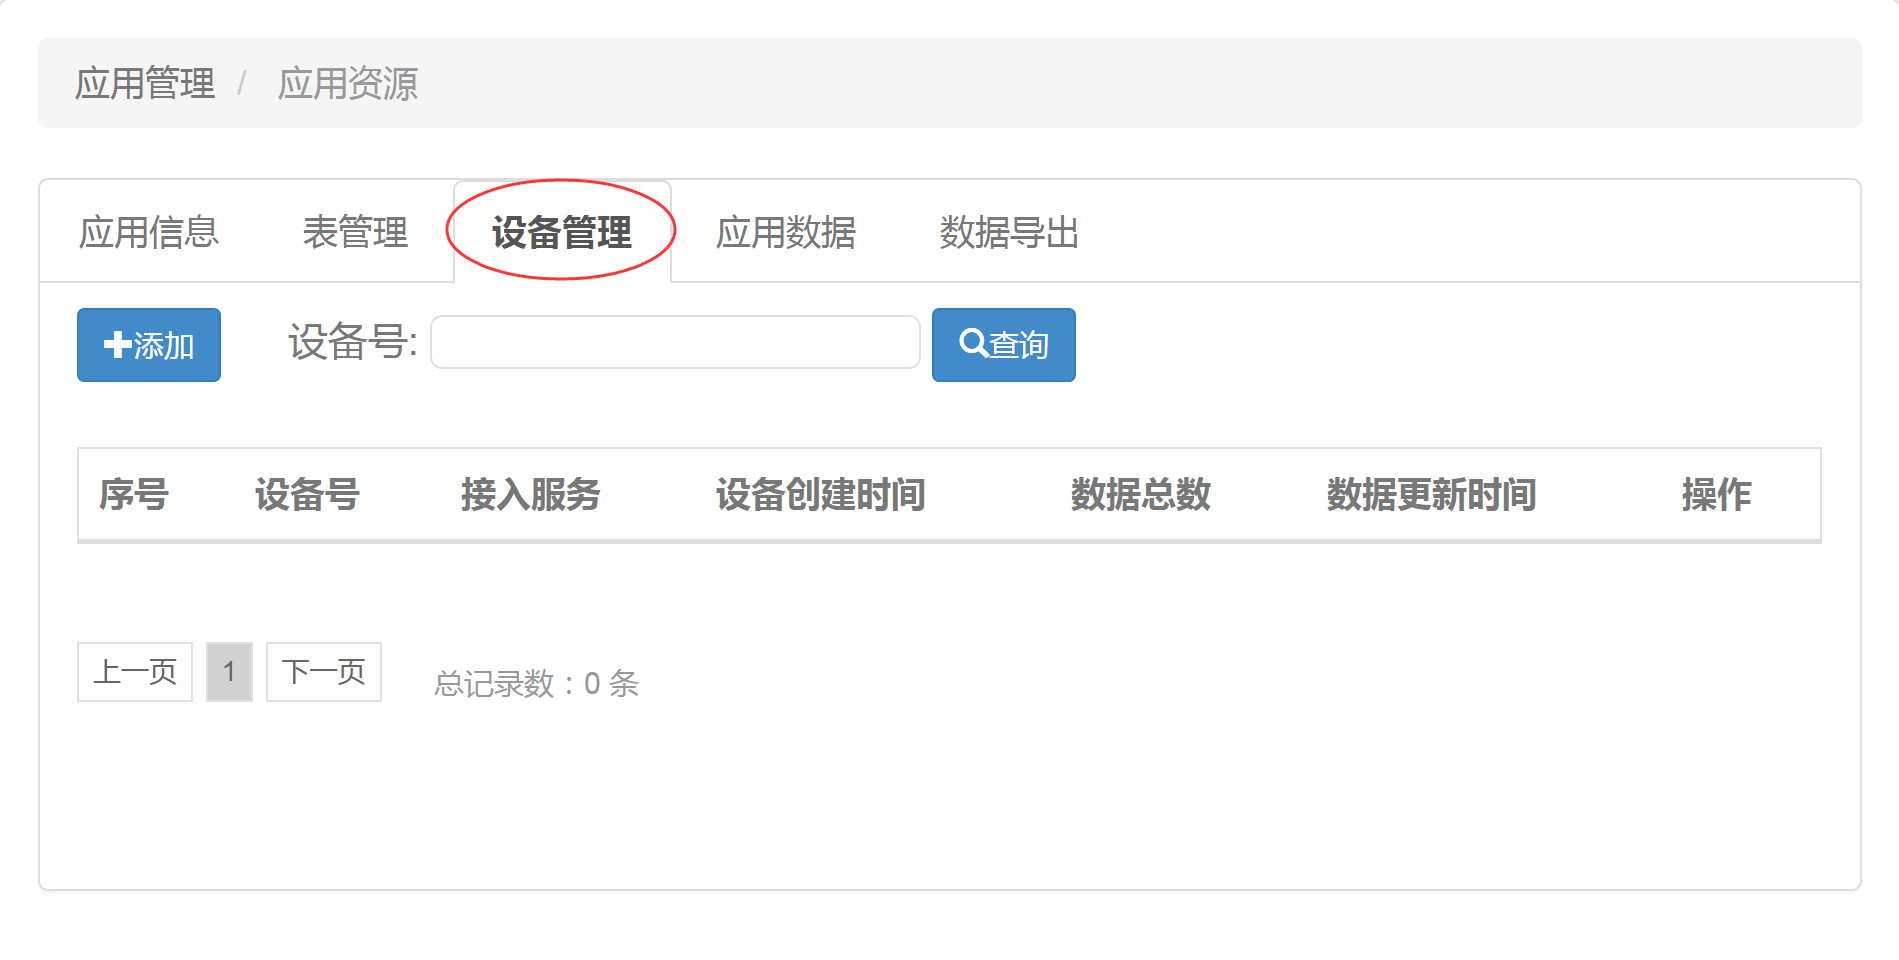Go to next page with 下一页
The height and width of the screenshot is (960, 1899).
tap(324, 672)
